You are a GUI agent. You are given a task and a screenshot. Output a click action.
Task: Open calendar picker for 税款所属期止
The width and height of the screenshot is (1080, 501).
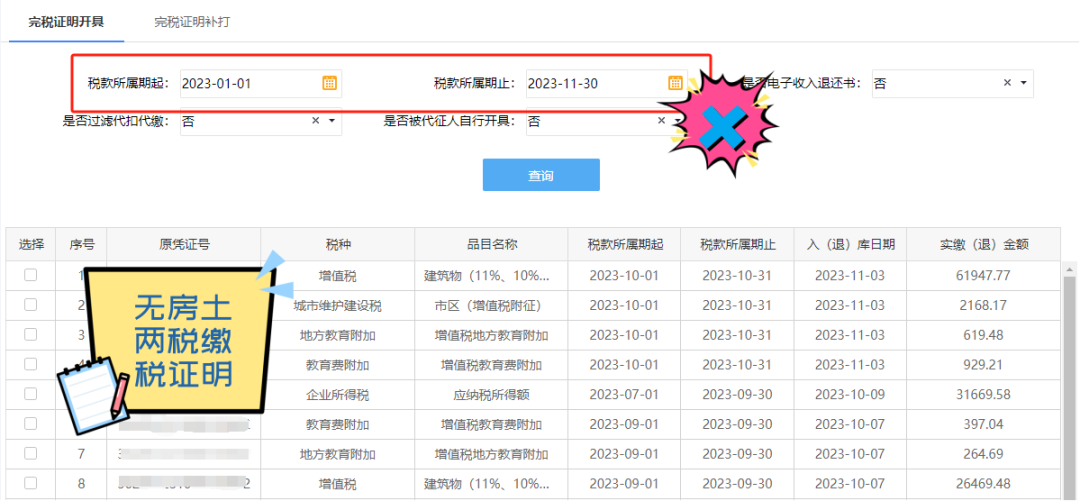pyautogui.click(x=676, y=83)
